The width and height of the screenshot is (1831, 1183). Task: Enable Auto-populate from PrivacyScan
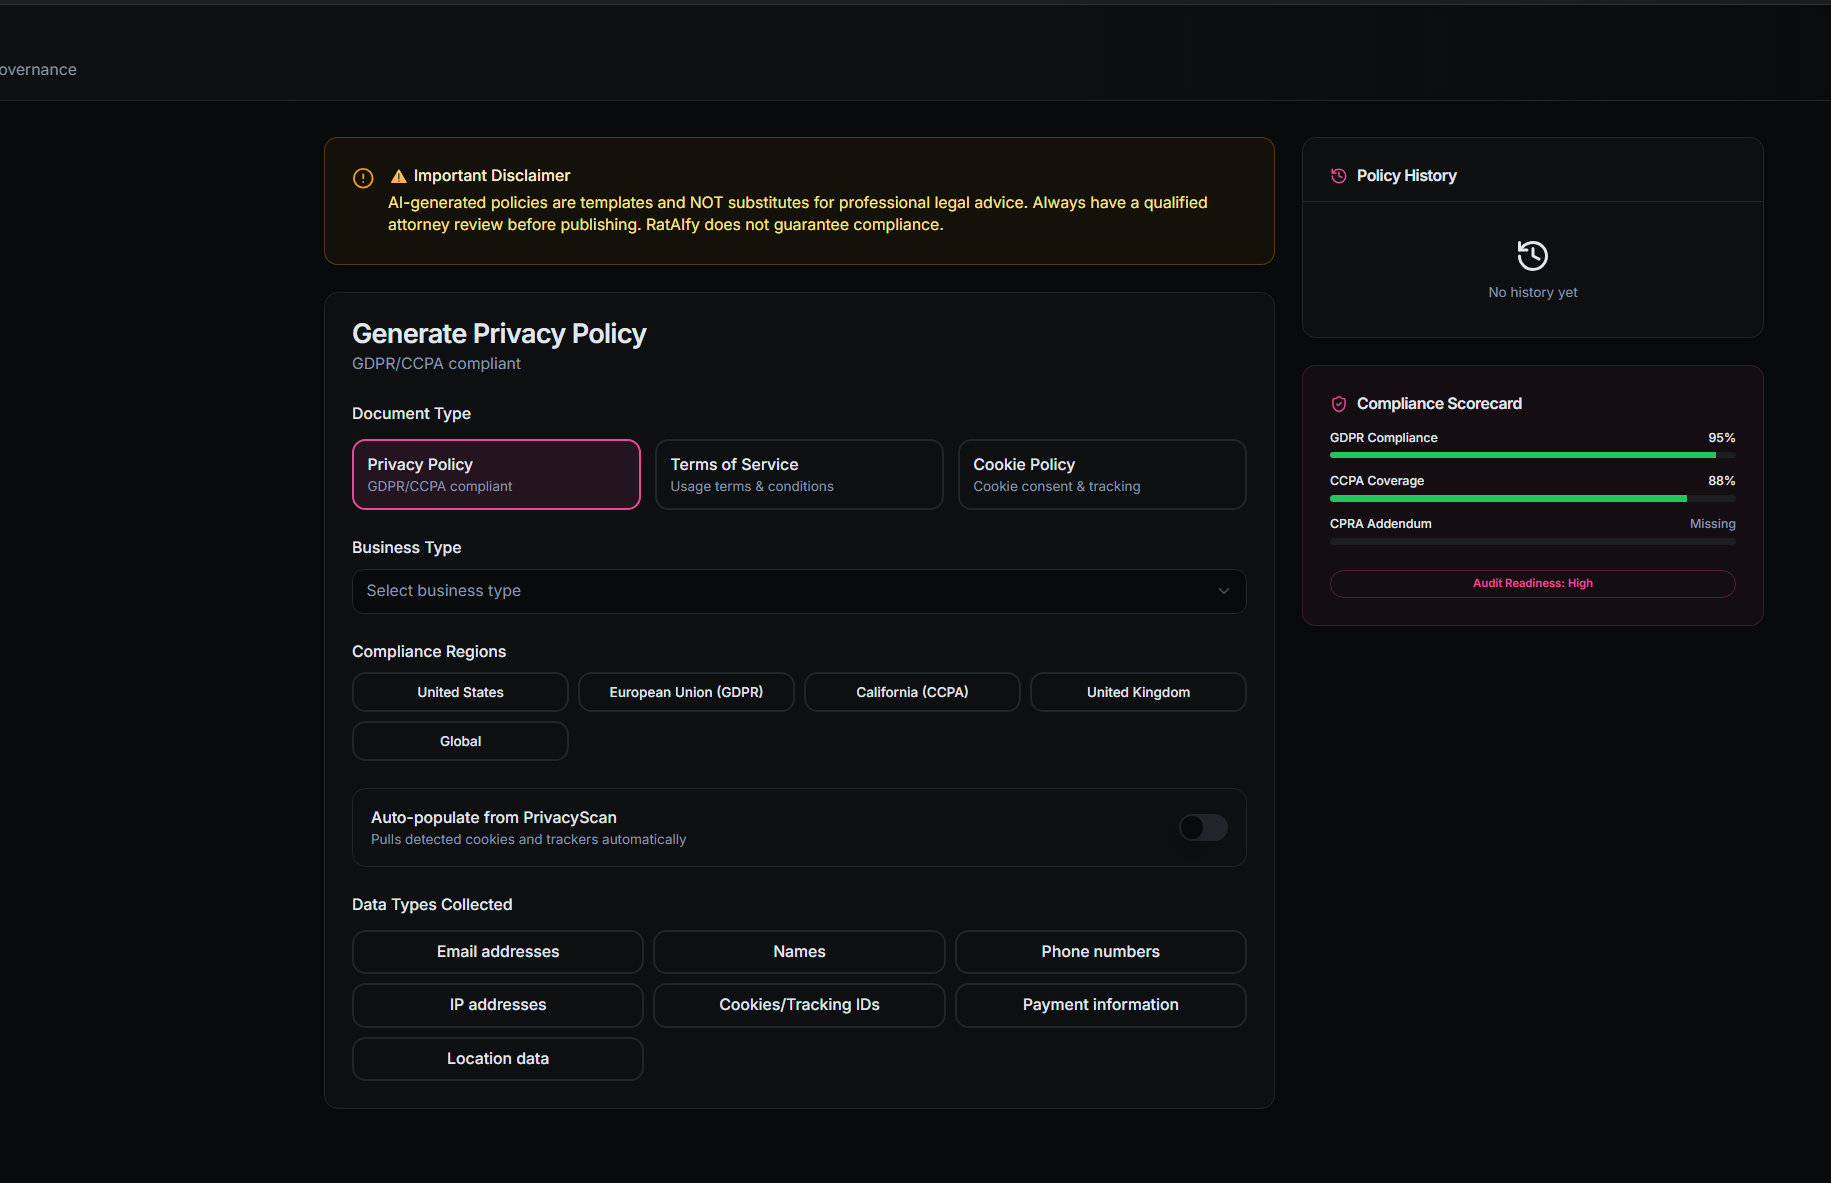coord(1203,827)
